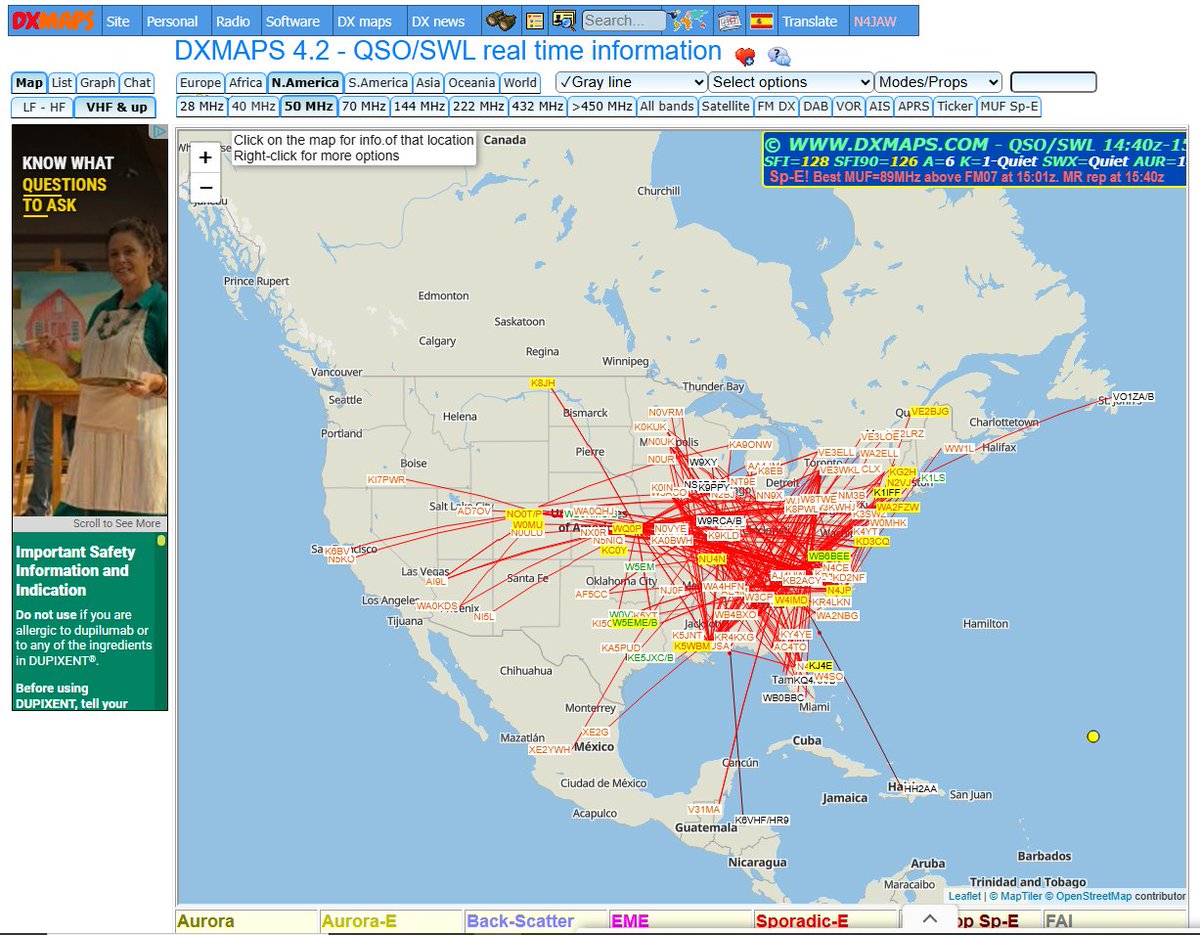This screenshot has width=1200, height=935.
Task: Switch to Chat view
Action: [x=137, y=83]
